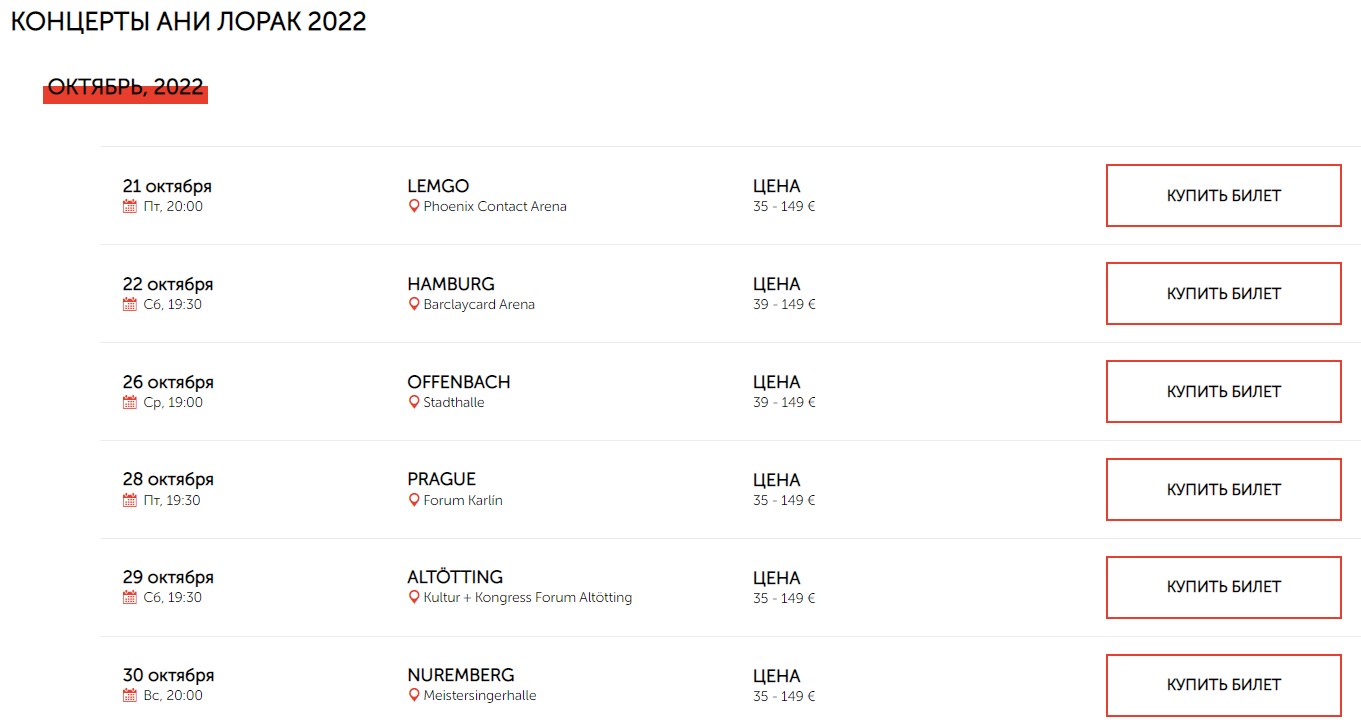Click the location pin beside Forum Karlín
This screenshot has height=726, width=1361.
[414, 500]
